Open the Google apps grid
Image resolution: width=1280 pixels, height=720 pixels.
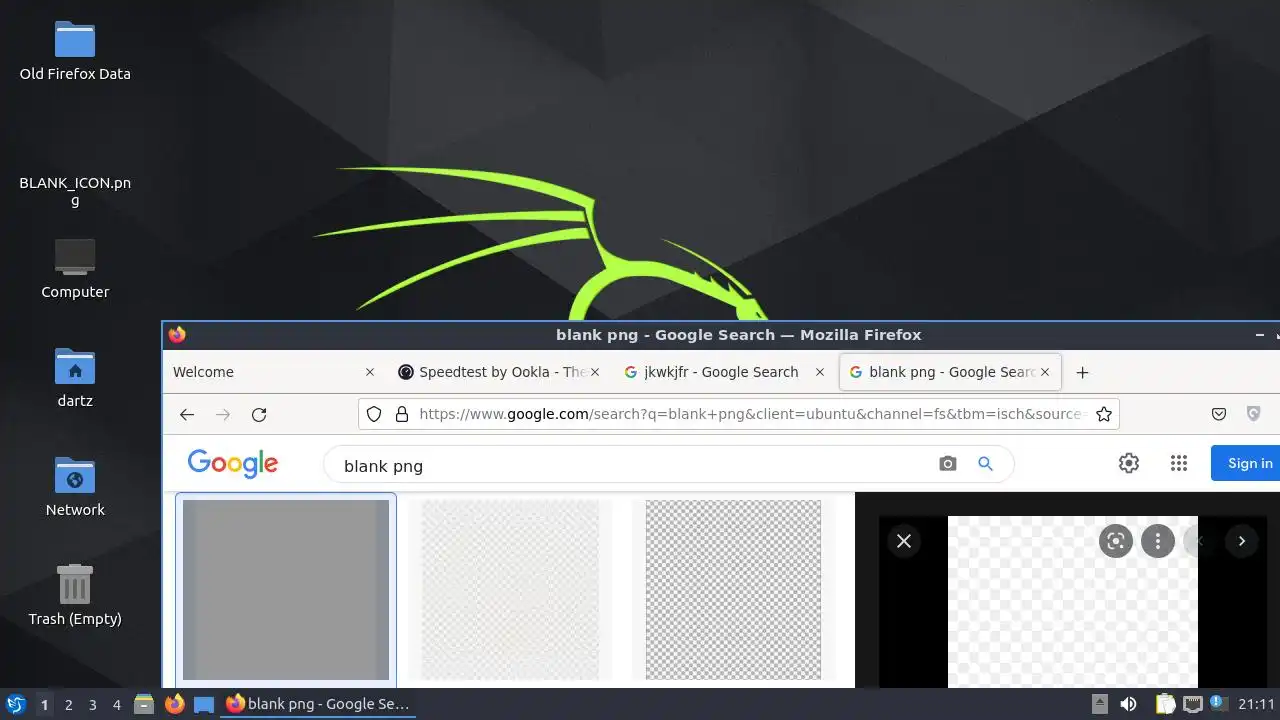click(x=1179, y=463)
